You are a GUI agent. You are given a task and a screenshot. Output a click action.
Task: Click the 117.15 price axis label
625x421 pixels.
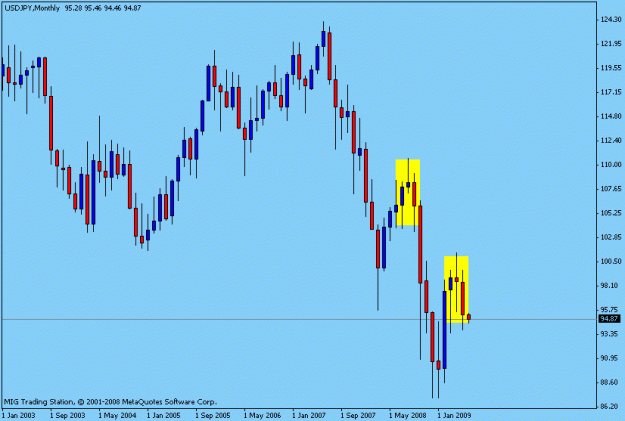point(611,92)
